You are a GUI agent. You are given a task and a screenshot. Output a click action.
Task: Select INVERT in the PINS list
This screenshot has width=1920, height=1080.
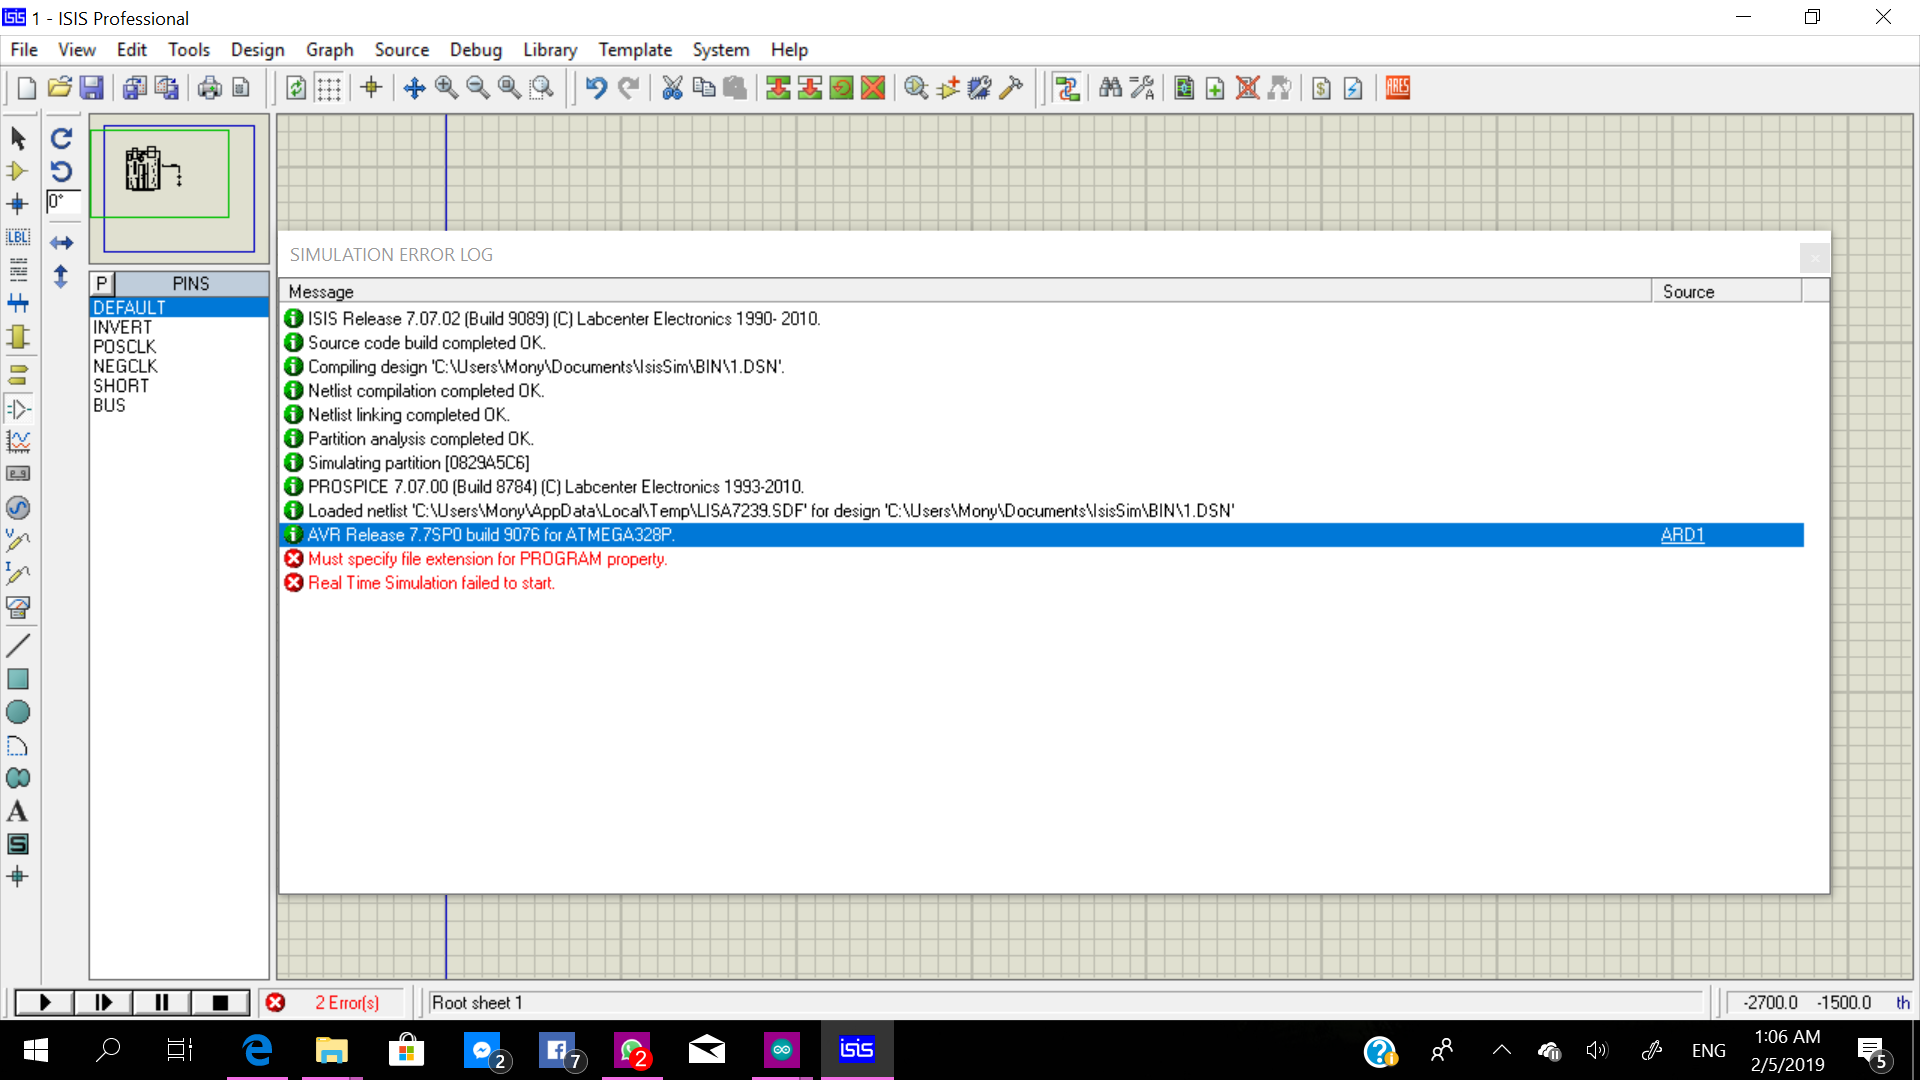(x=123, y=327)
